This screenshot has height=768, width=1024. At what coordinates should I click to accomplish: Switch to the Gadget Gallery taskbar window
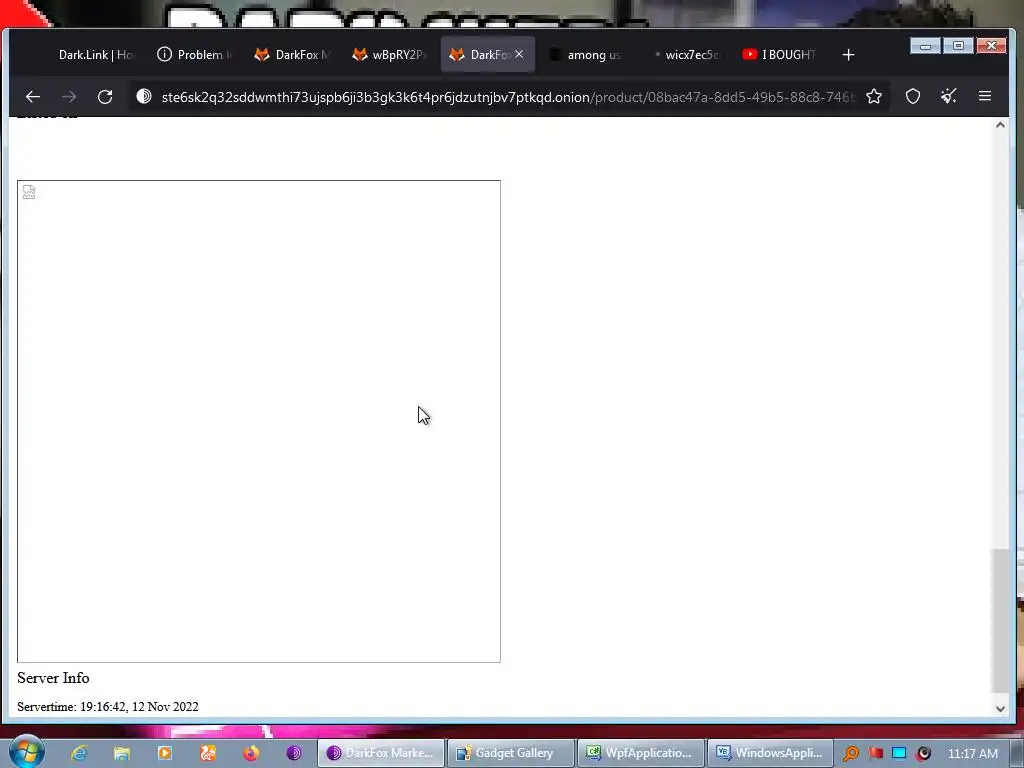tap(511, 753)
